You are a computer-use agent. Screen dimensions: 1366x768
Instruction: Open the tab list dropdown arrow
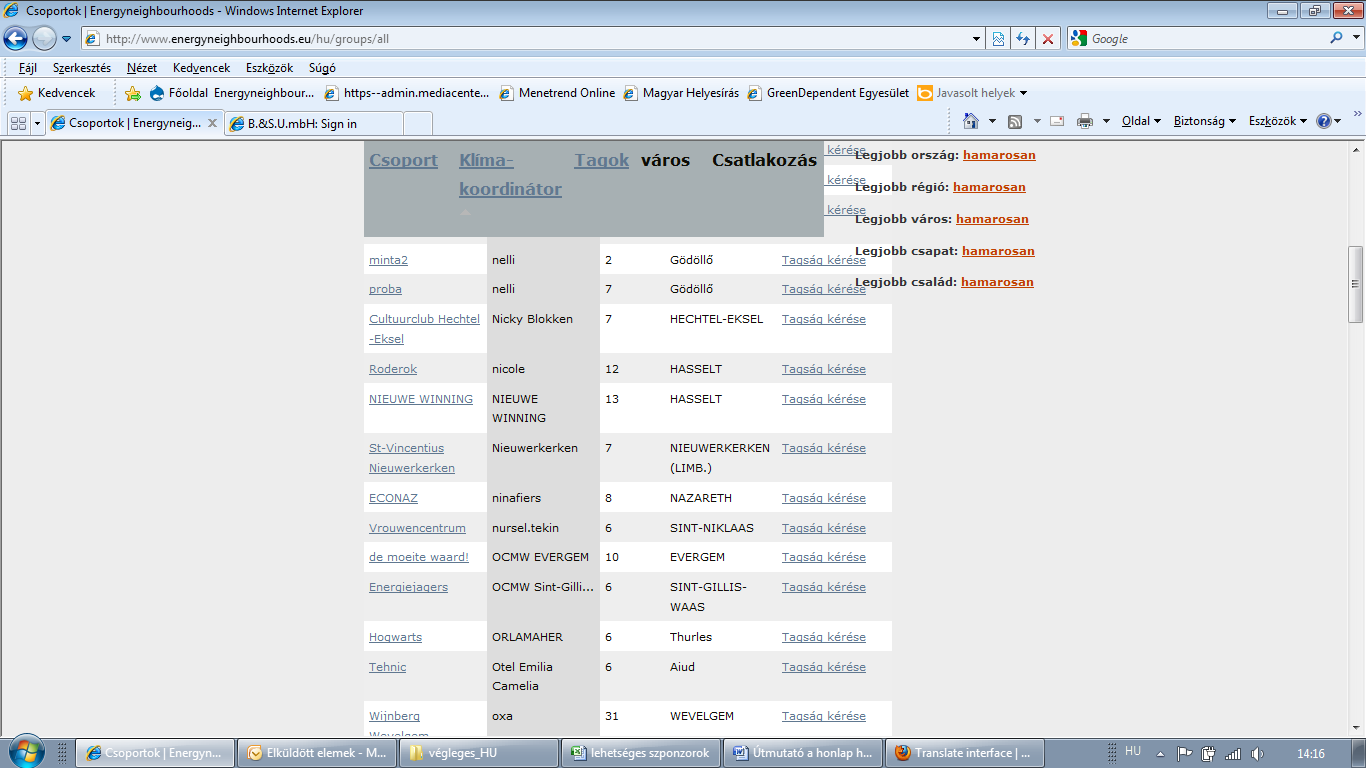pos(38,123)
